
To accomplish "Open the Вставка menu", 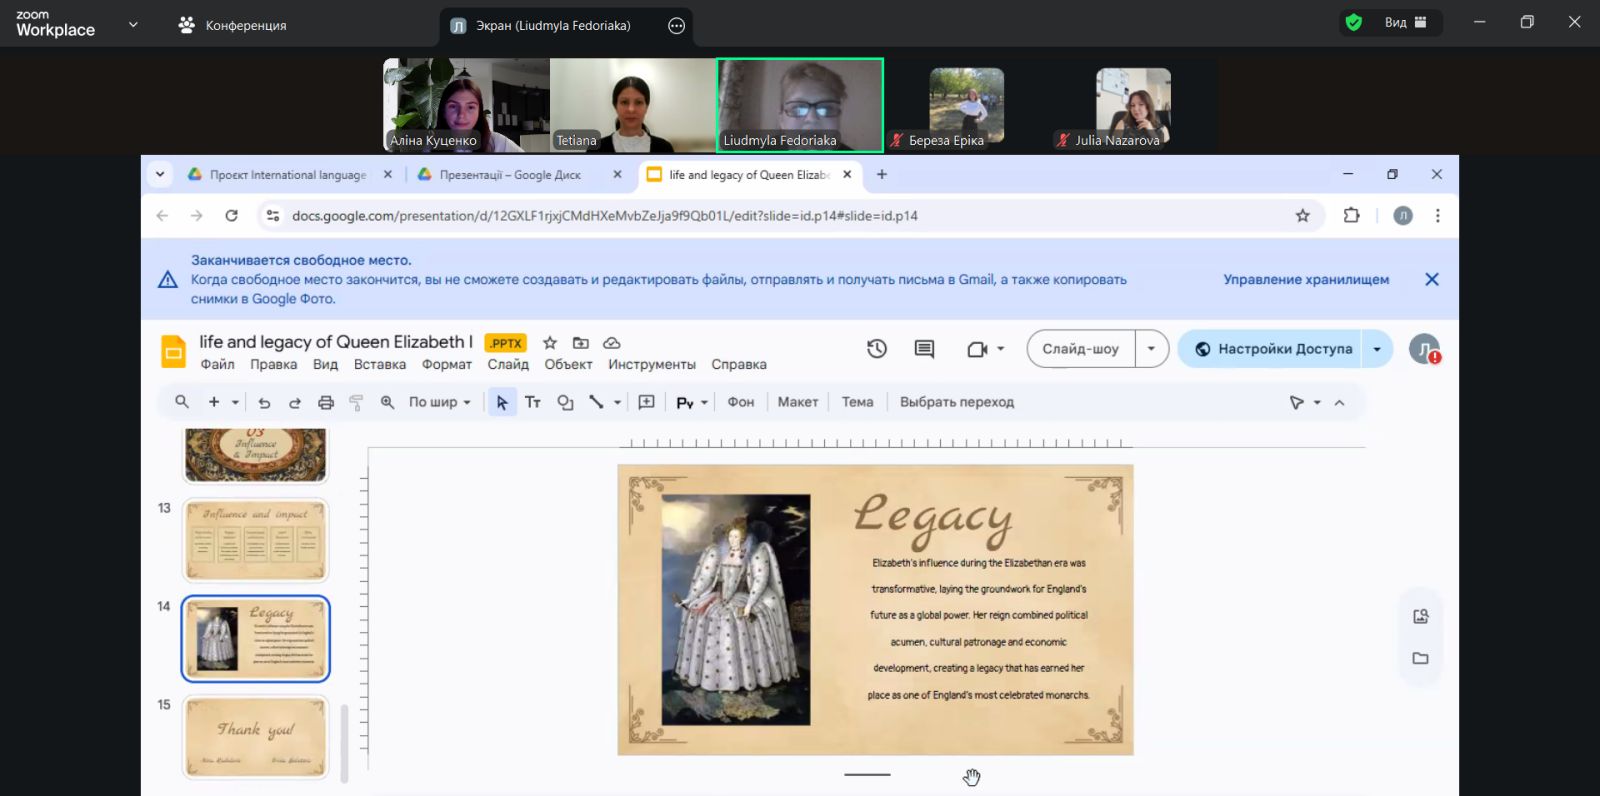I will pyautogui.click(x=379, y=365).
